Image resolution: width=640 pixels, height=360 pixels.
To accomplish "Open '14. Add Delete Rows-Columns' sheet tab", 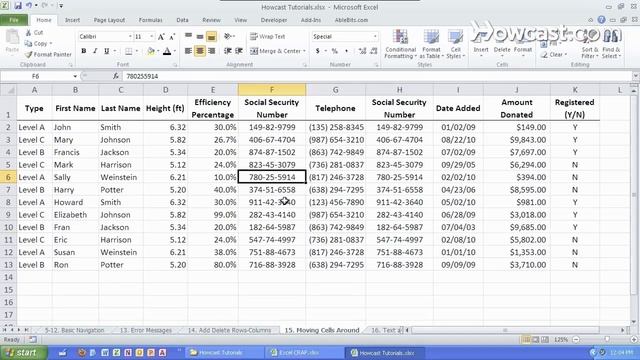I will coord(229,330).
